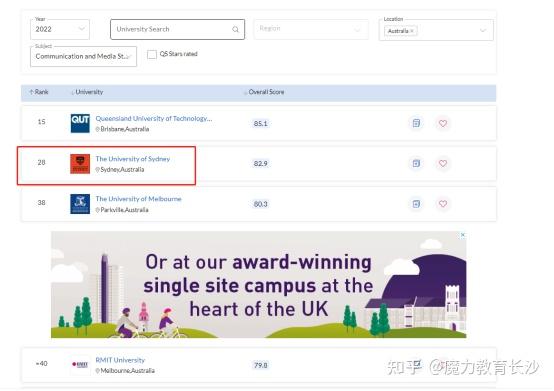Click compare icon in Melbourne row

tap(416, 204)
